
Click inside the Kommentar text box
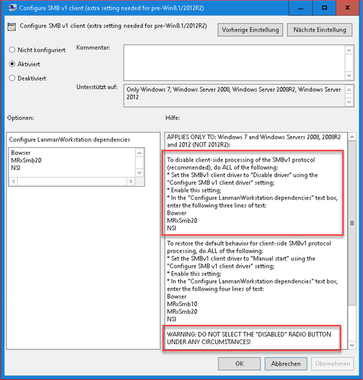click(x=234, y=63)
